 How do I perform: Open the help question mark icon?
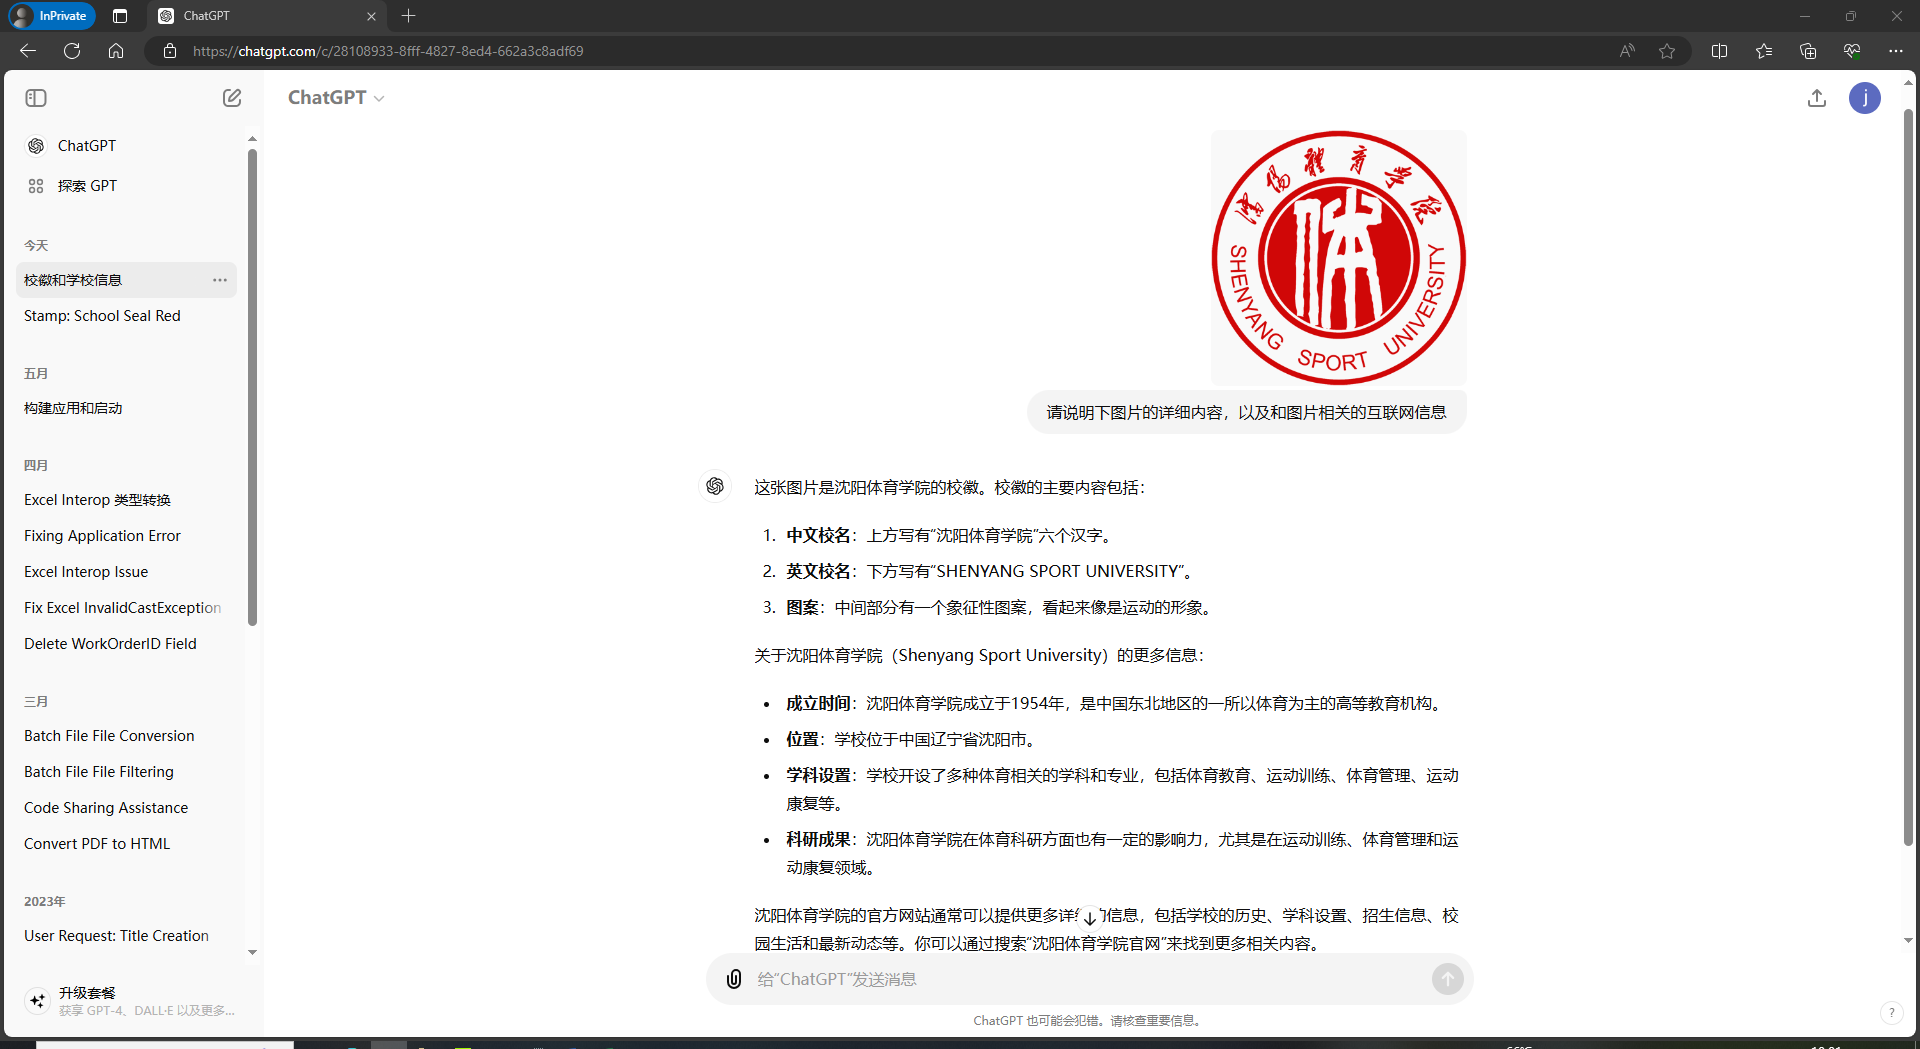point(1891,1012)
